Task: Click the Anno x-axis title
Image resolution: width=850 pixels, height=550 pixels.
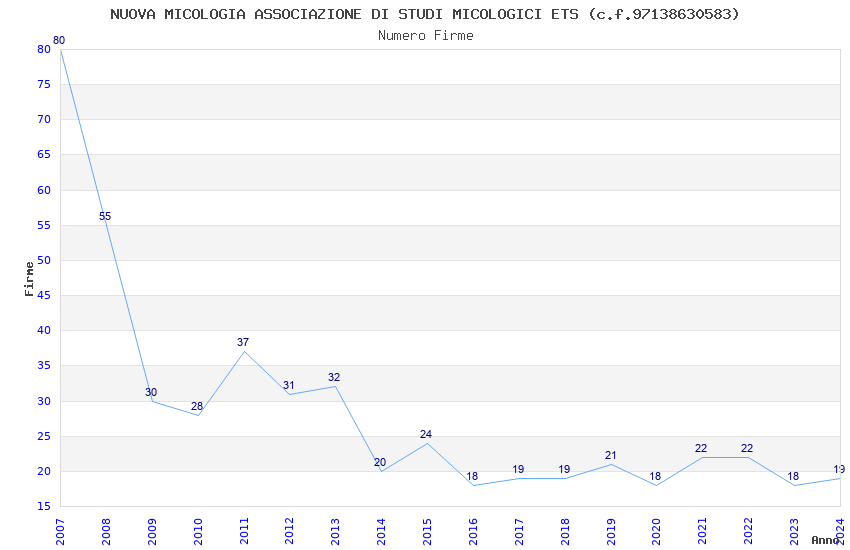Action: tap(825, 540)
